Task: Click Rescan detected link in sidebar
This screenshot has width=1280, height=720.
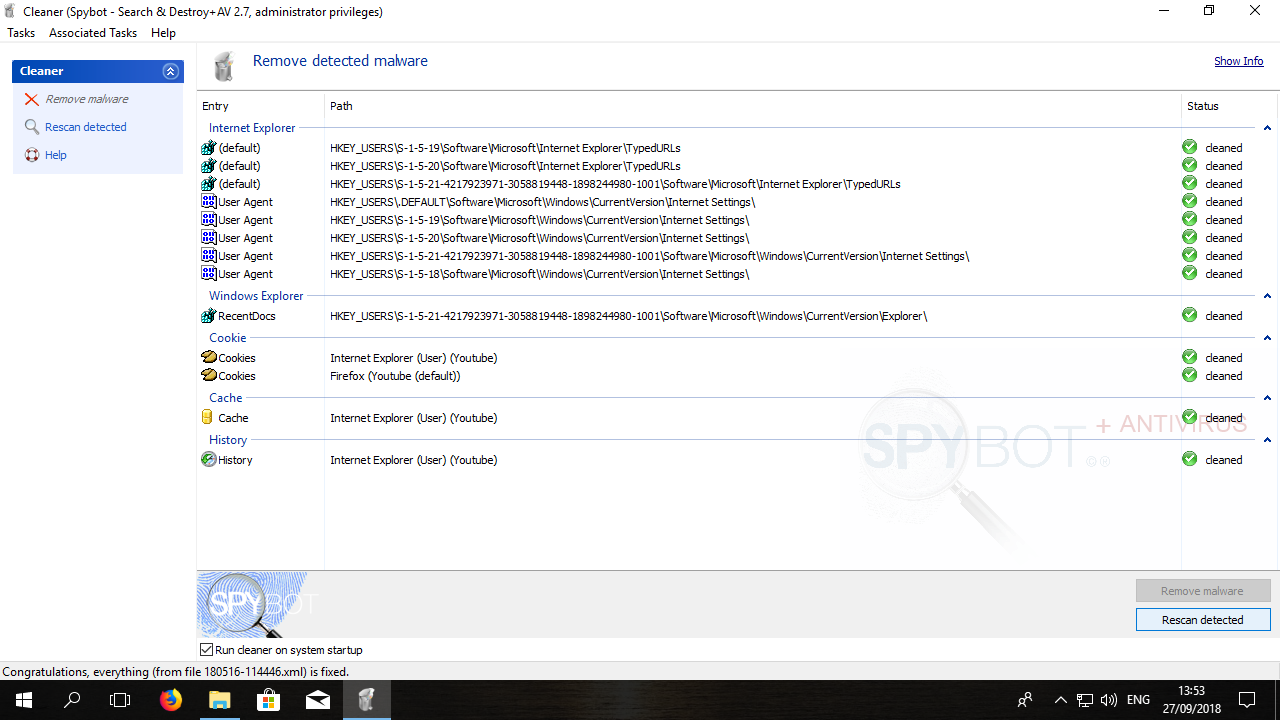Action: (x=86, y=127)
